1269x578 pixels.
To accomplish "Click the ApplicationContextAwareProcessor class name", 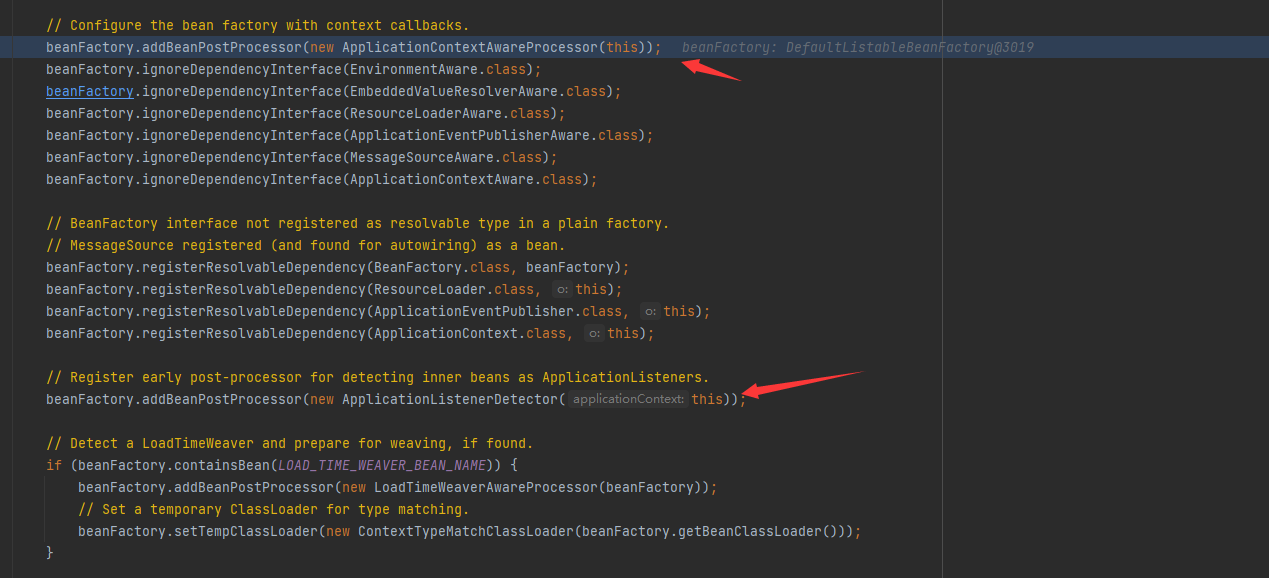I will 470,47.
